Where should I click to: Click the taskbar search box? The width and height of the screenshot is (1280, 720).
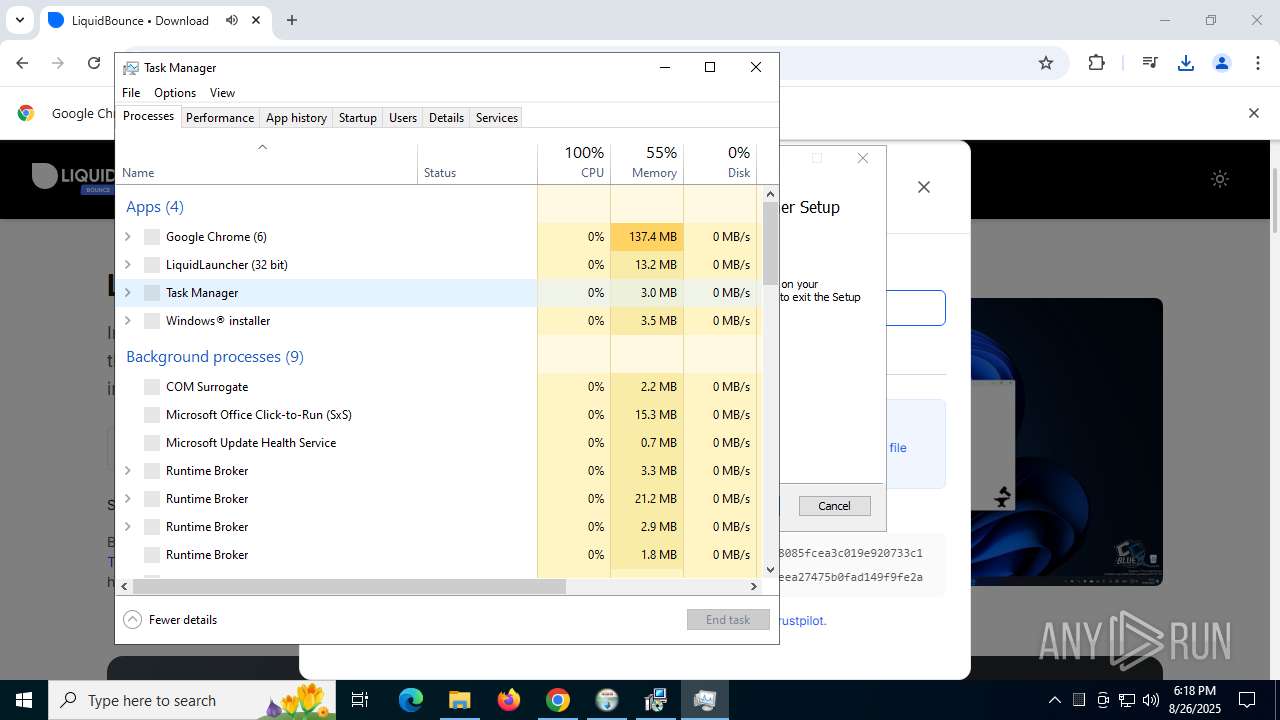[193, 700]
